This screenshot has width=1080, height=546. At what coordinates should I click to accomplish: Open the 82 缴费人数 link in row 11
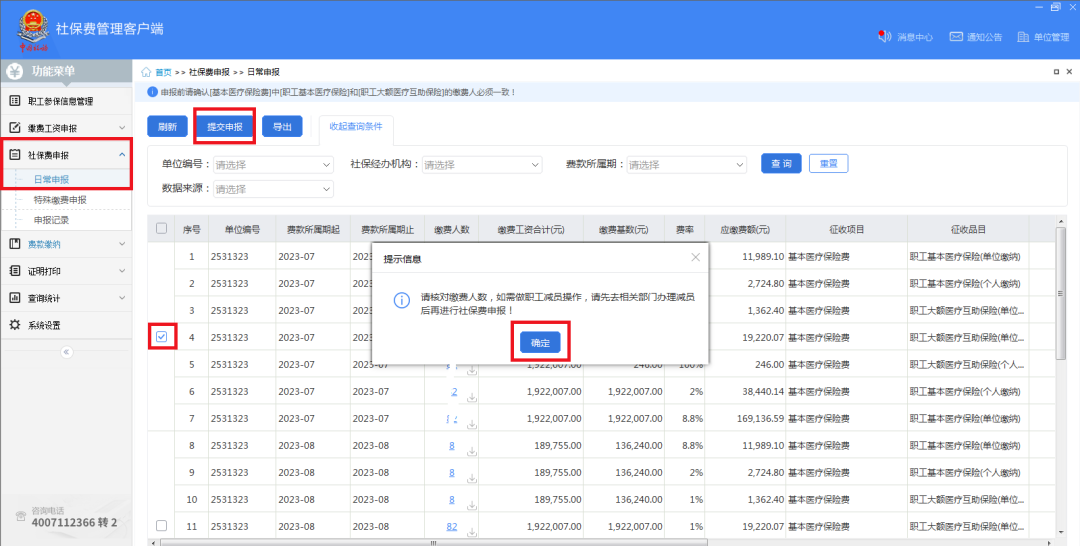(x=452, y=526)
